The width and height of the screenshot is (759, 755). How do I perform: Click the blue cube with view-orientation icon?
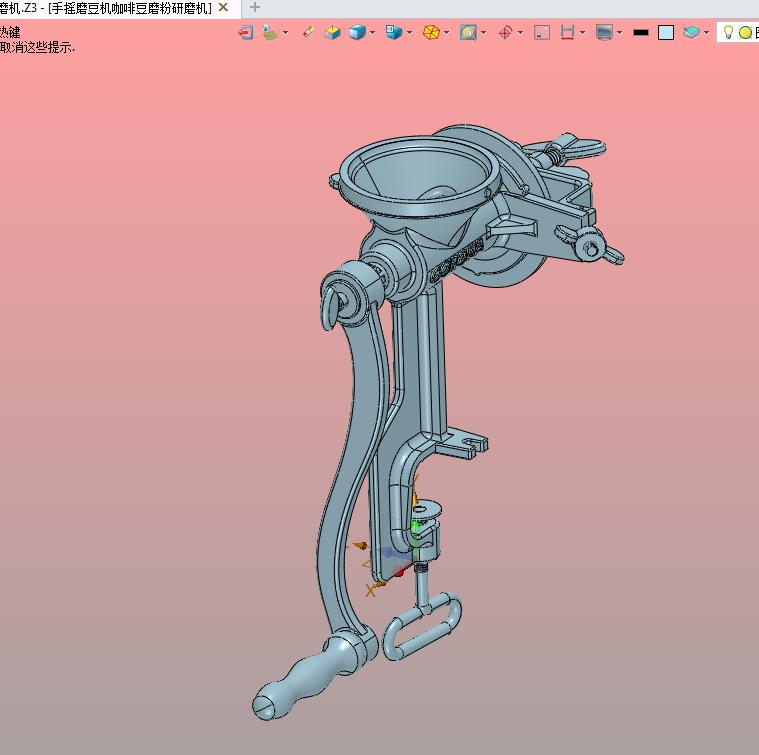(394, 32)
